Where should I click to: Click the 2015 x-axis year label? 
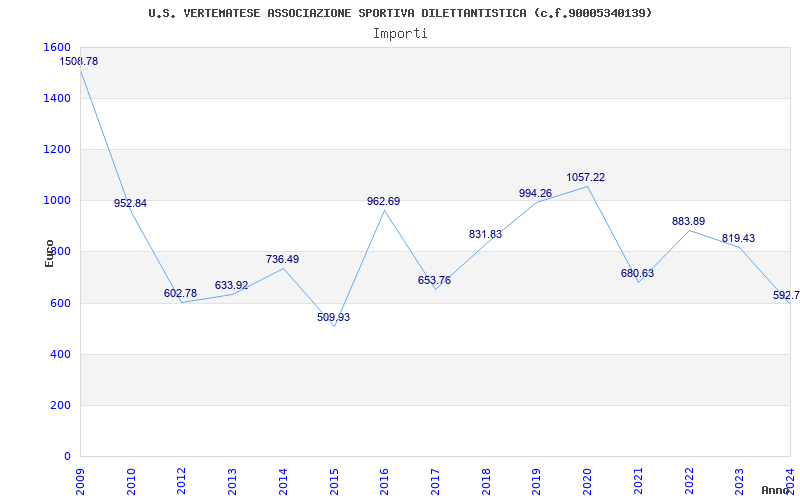334,481
